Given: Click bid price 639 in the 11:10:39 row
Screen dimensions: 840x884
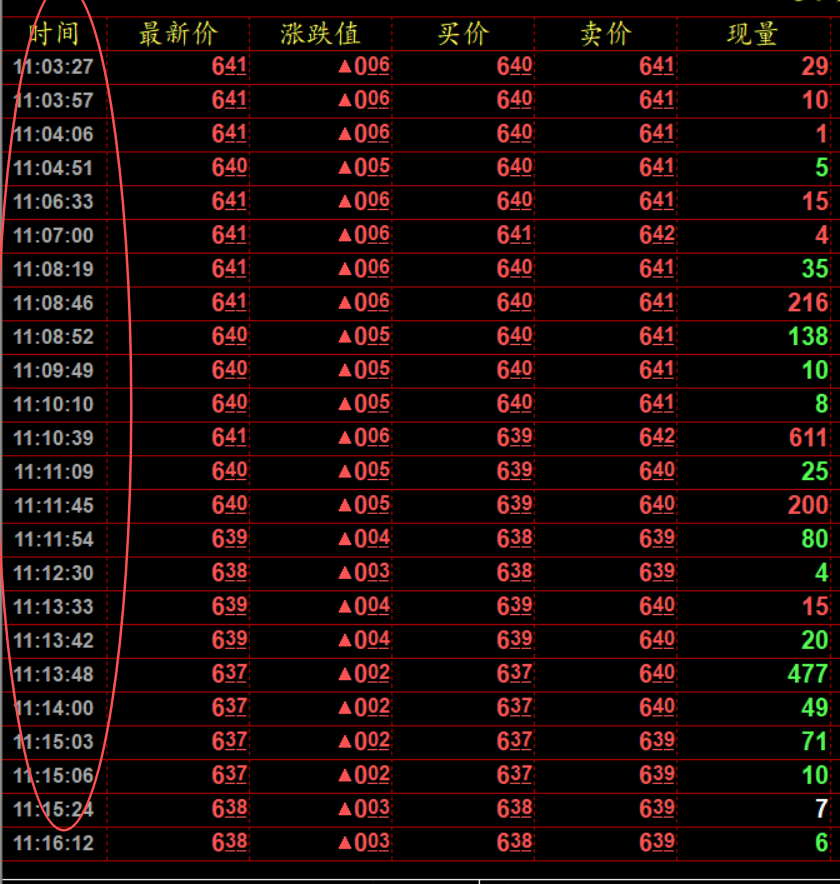Looking at the screenshot, I should pyautogui.click(x=515, y=438).
